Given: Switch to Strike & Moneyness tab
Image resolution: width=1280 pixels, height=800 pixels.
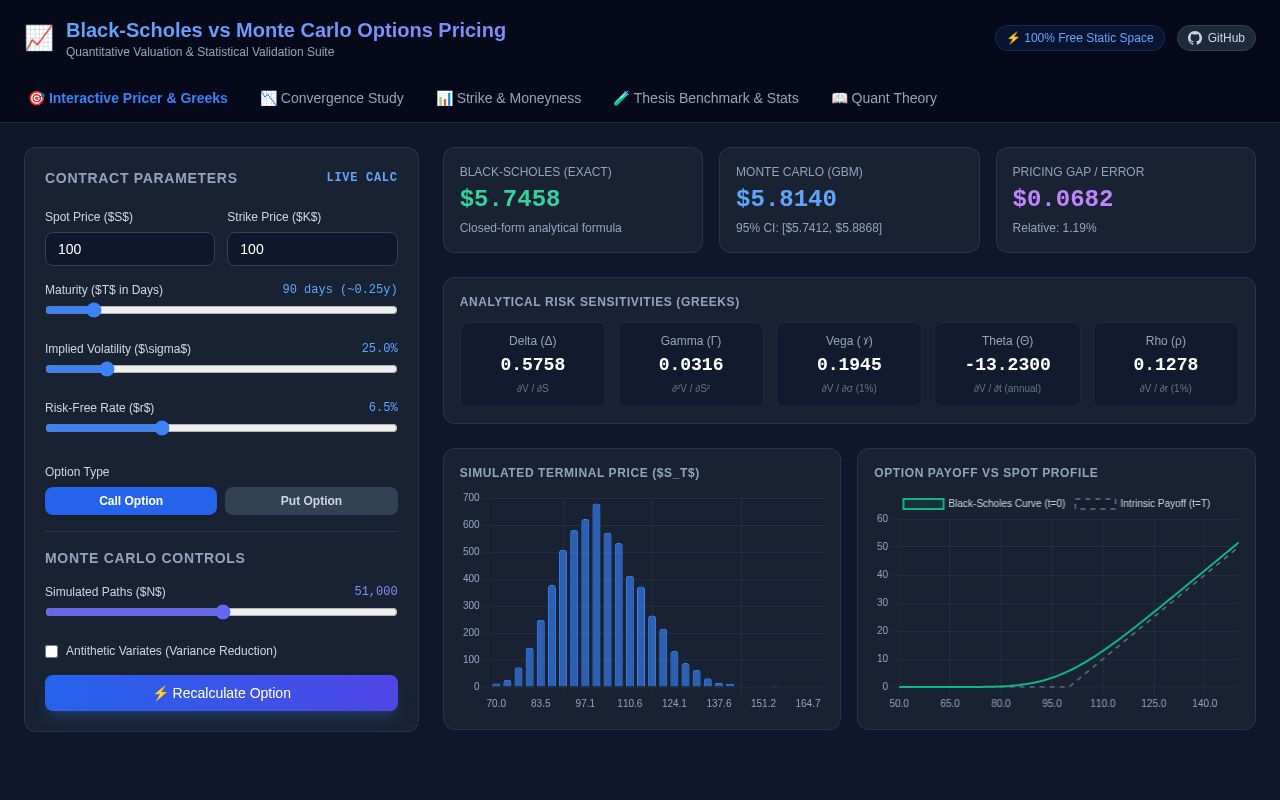Looking at the screenshot, I should 508,98.
